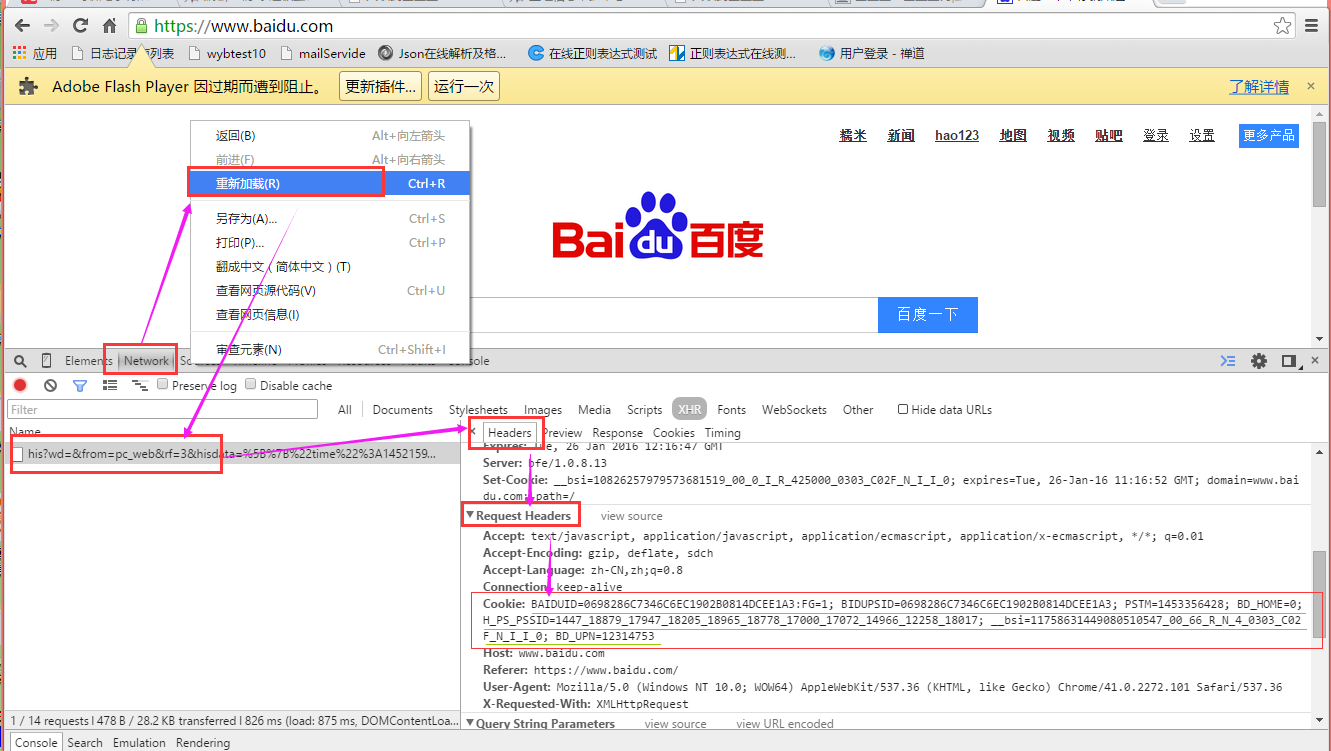The image size is (1331, 751).
Task: Click the 百度一下 search button
Action: pos(927,314)
